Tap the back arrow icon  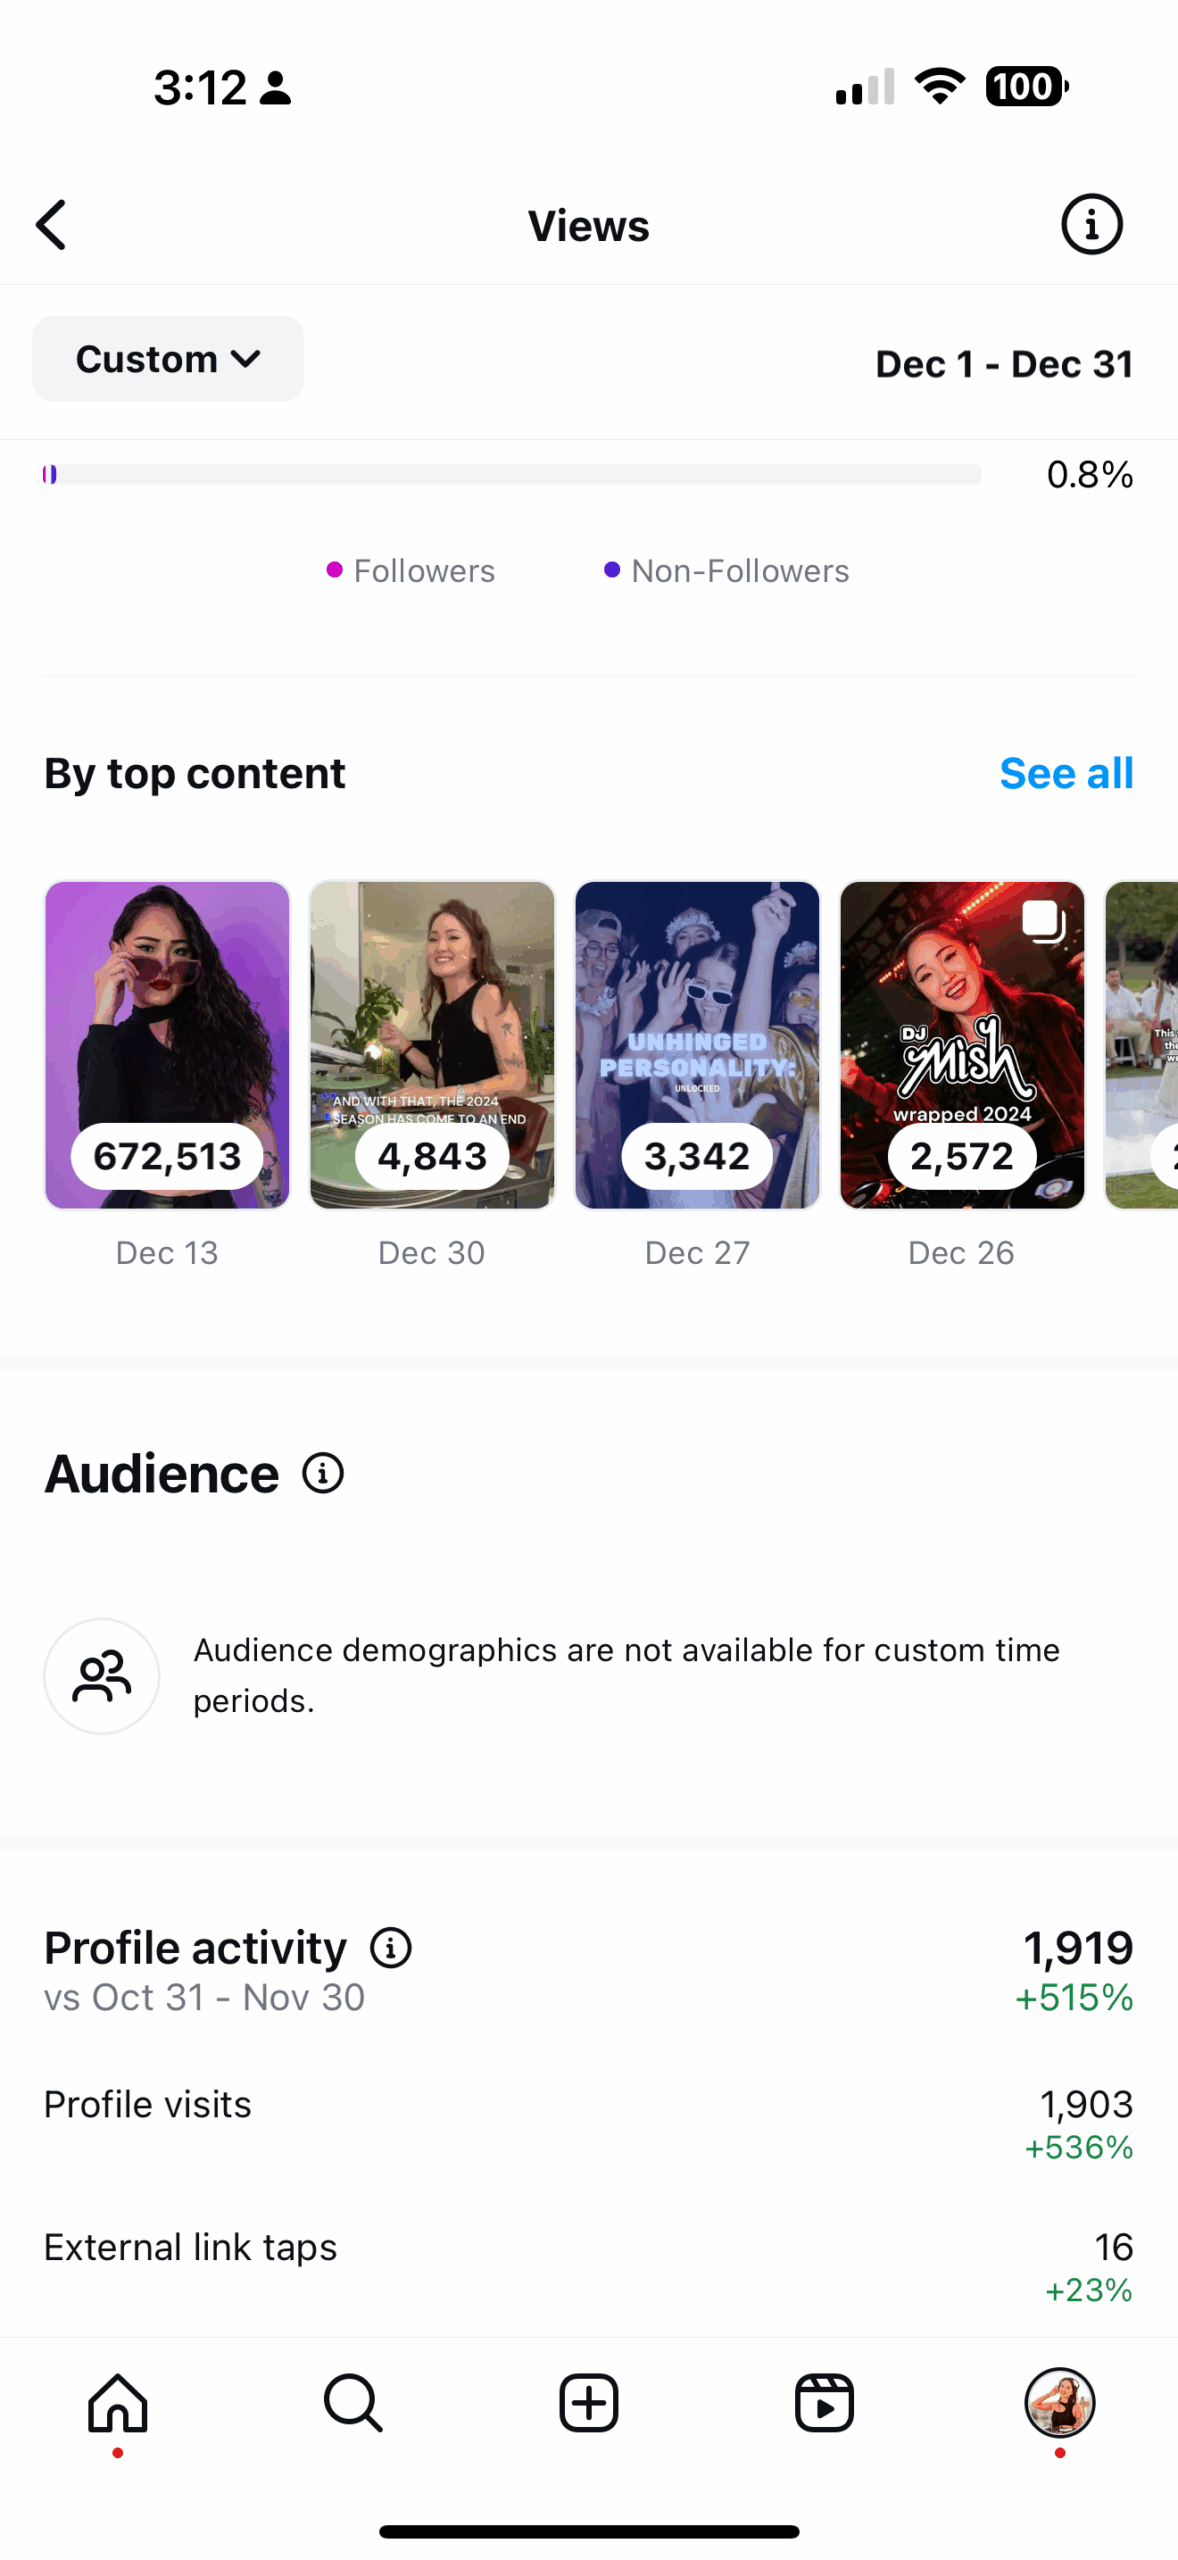pos(52,224)
